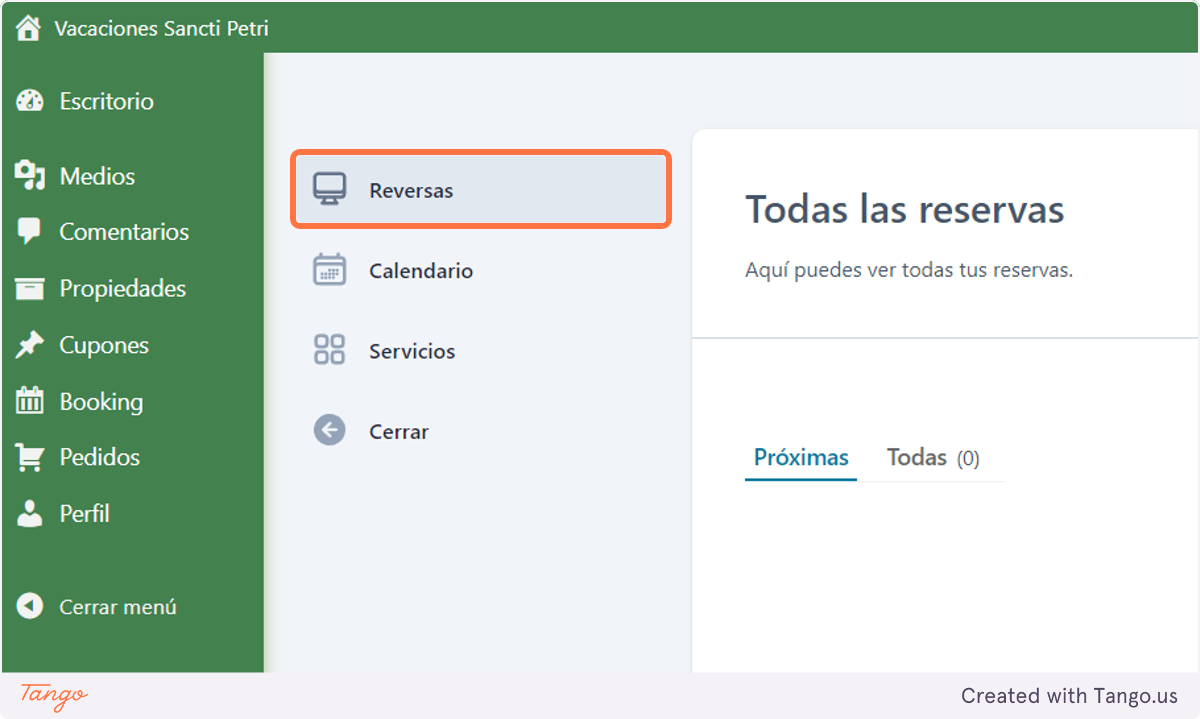Click the Cupones pushpin icon
This screenshot has height=719, width=1200.
point(30,345)
